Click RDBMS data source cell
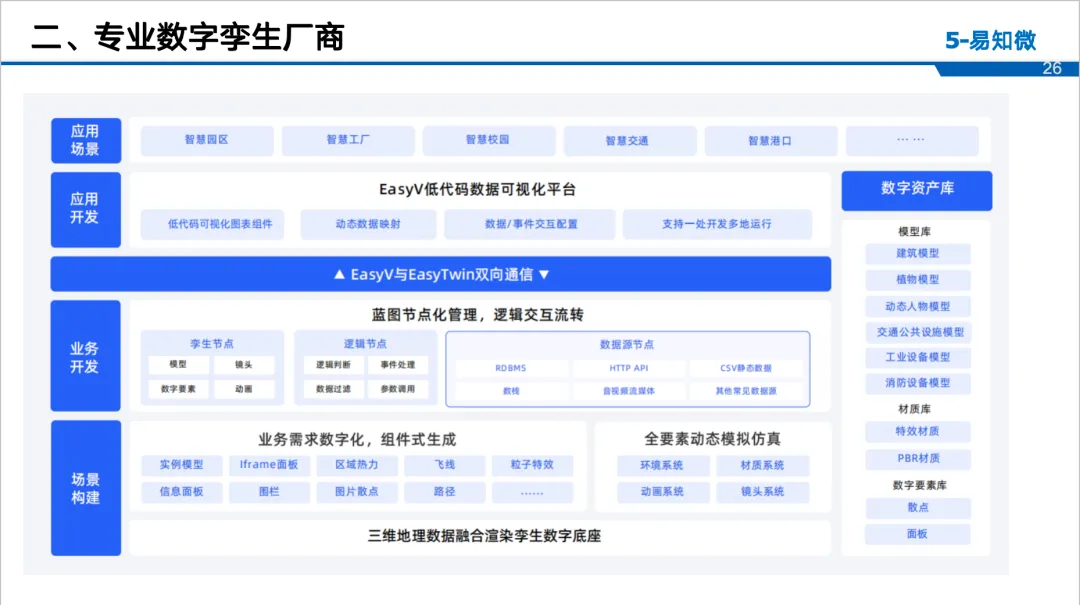This screenshot has height=605, width=1080. coord(511,368)
